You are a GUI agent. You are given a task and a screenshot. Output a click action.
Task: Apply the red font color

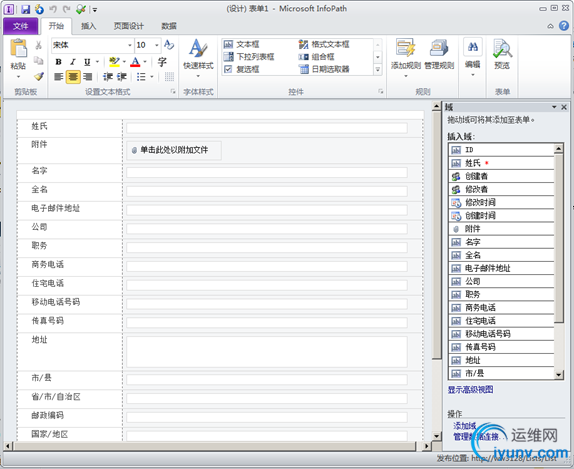click(135, 62)
